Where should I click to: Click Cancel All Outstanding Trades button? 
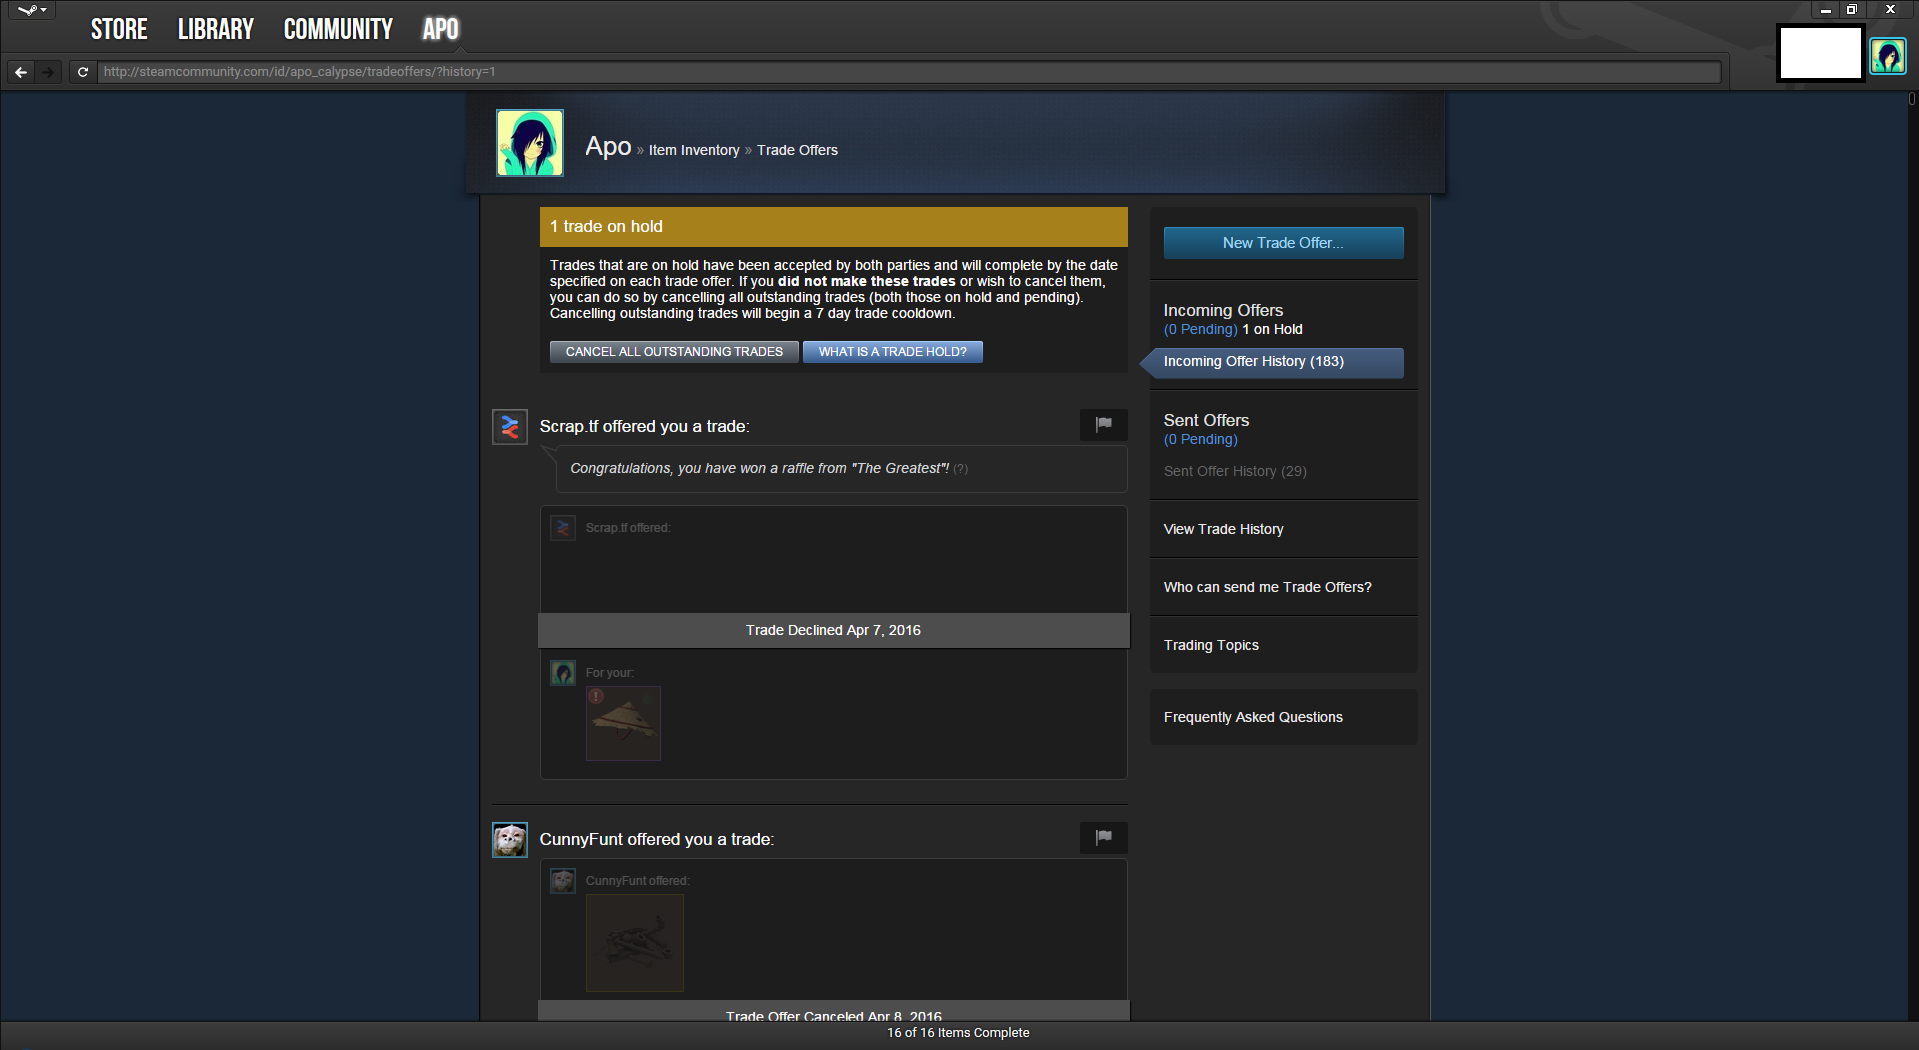(674, 352)
